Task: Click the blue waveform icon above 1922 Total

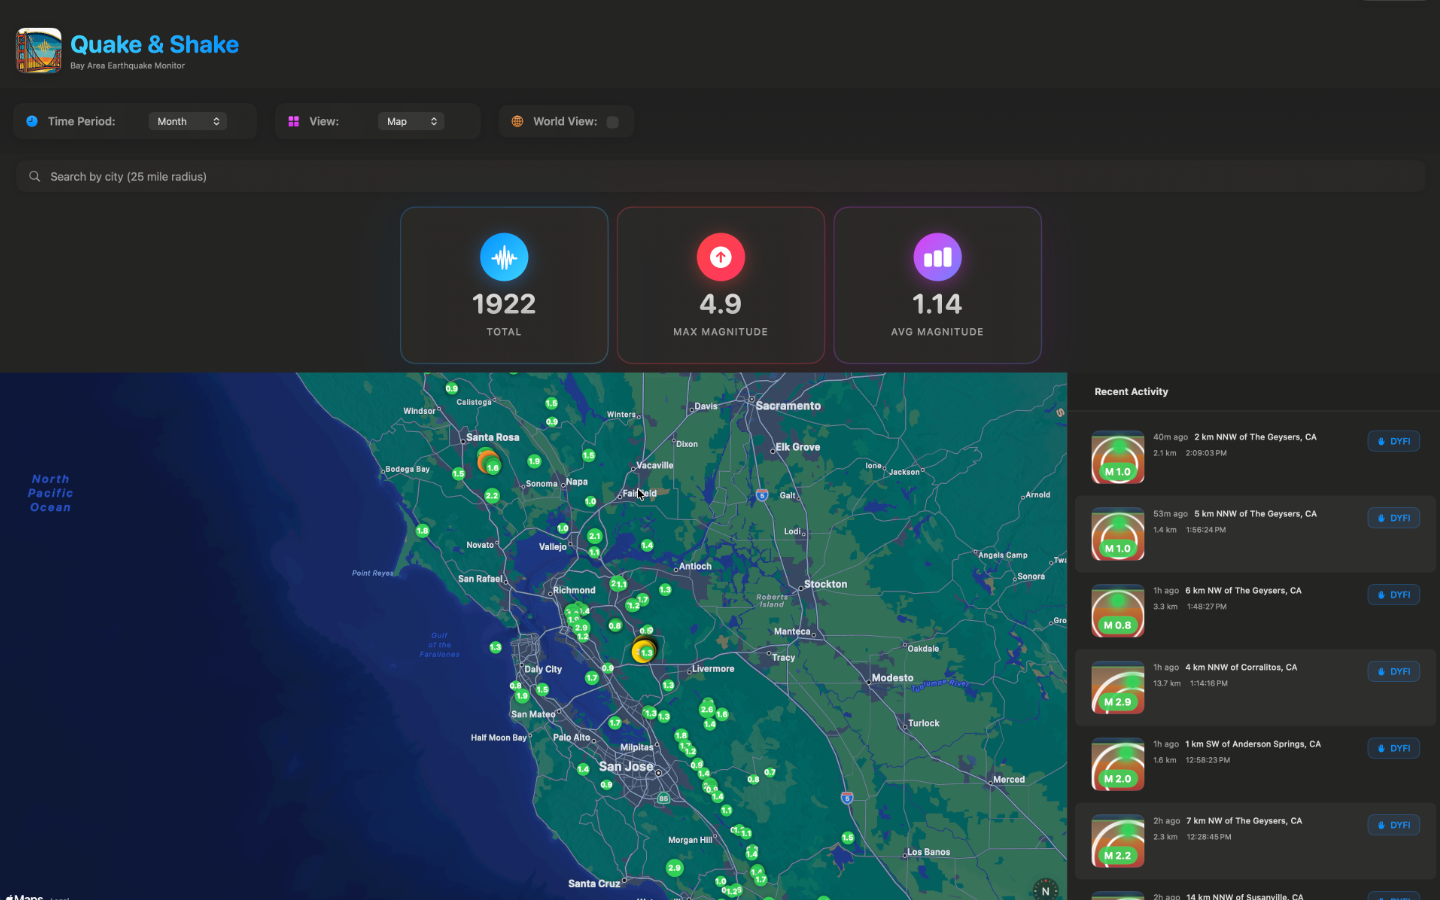Action: [x=504, y=258]
